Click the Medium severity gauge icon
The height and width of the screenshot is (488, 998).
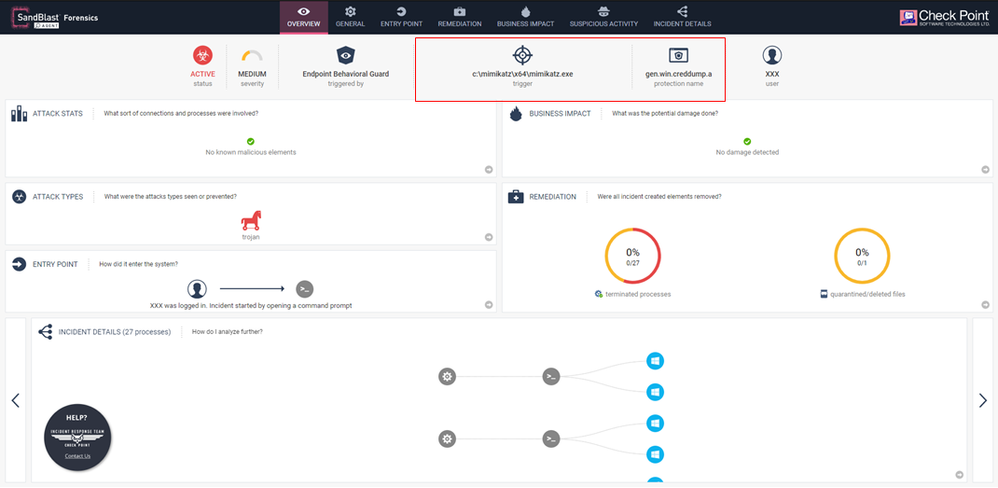[x=252, y=57]
